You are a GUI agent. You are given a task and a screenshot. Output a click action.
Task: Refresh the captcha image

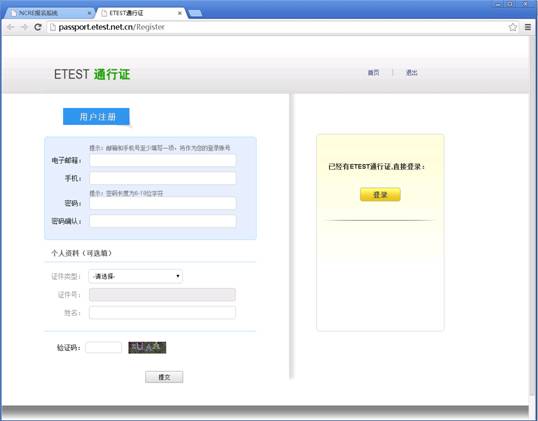pyautogui.click(x=147, y=348)
